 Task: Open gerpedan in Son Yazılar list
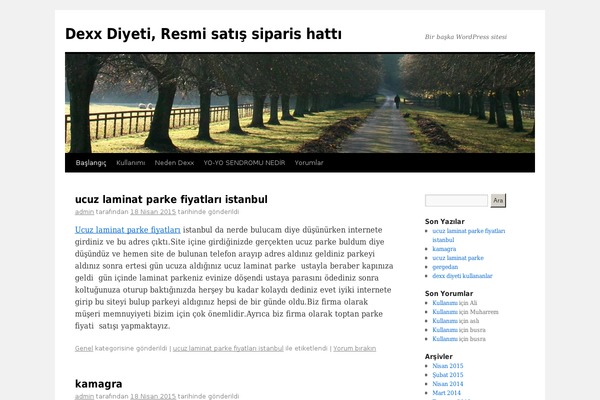coord(445,267)
